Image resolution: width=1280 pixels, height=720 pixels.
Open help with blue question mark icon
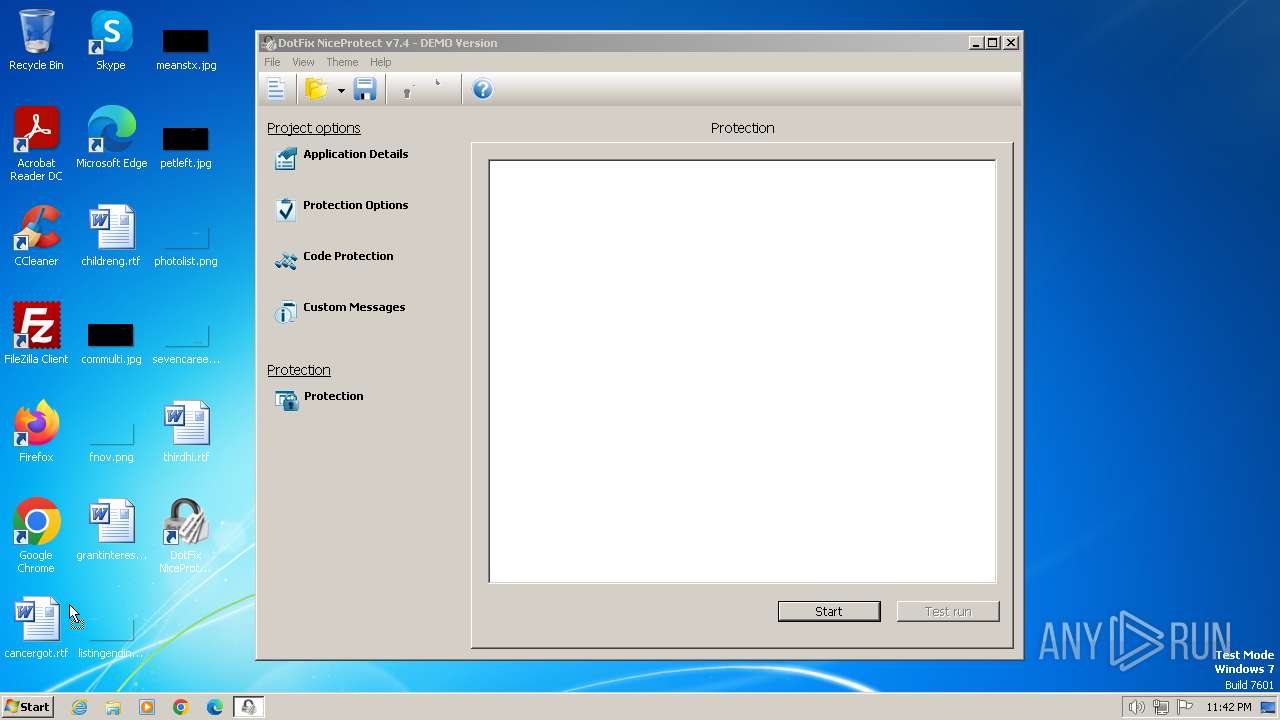tap(482, 89)
